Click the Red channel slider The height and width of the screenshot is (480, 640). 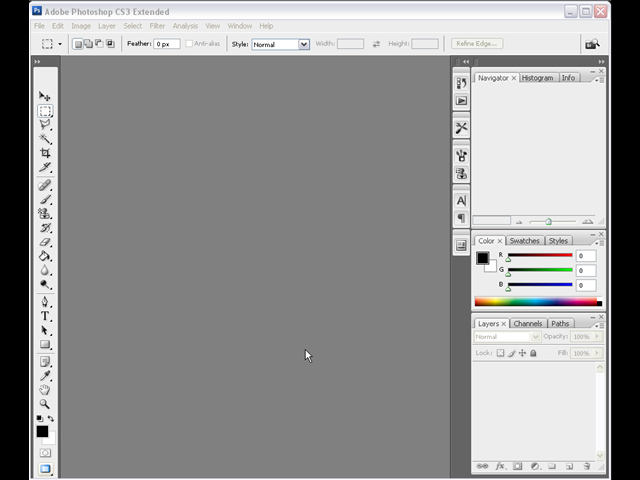[540, 256]
